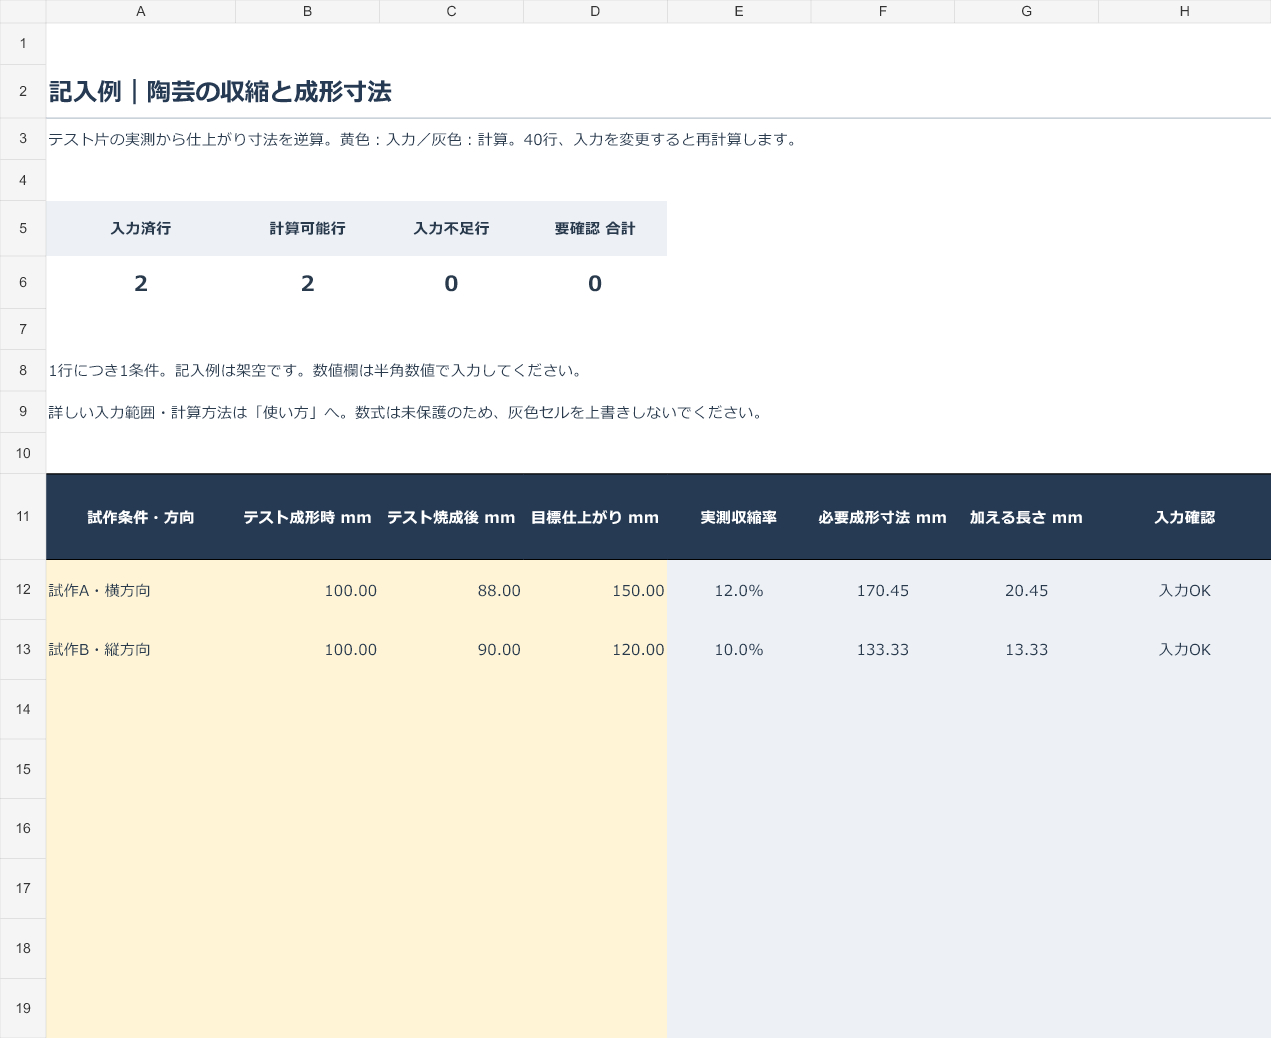Select row 13 header
This screenshot has width=1271, height=1038.
[x=23, y=649]
